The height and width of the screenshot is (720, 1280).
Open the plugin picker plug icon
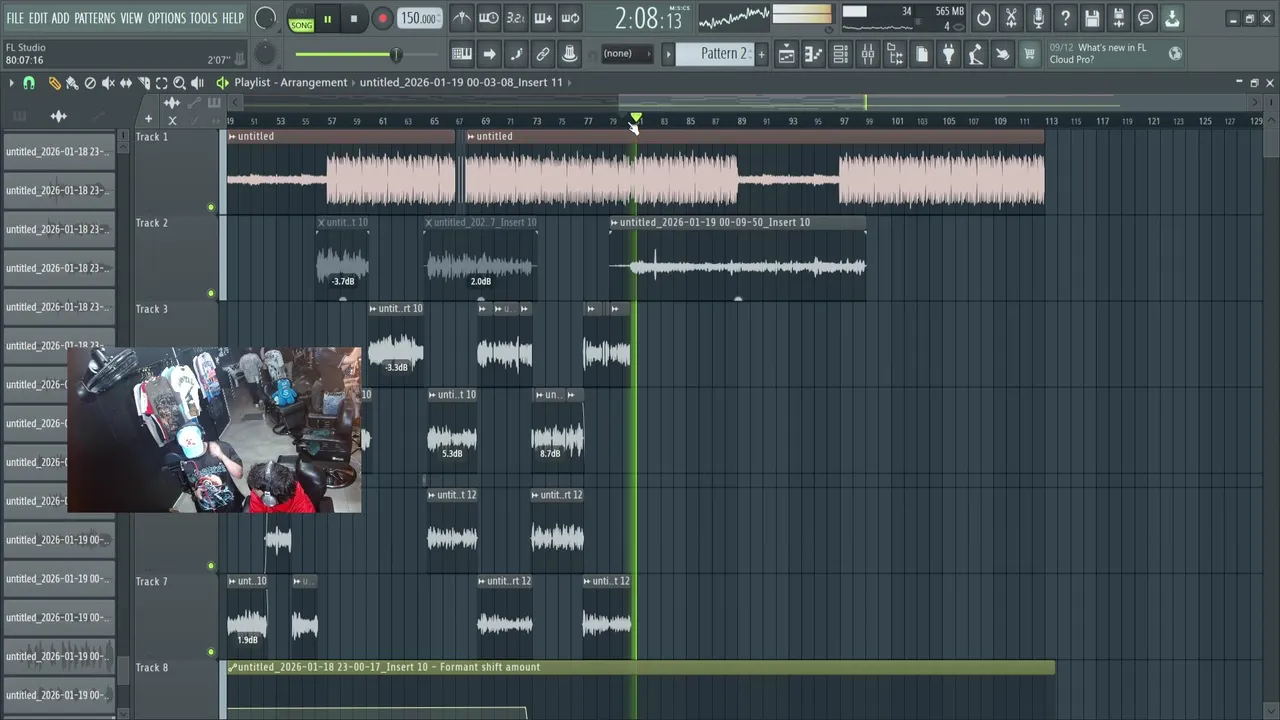949,54
